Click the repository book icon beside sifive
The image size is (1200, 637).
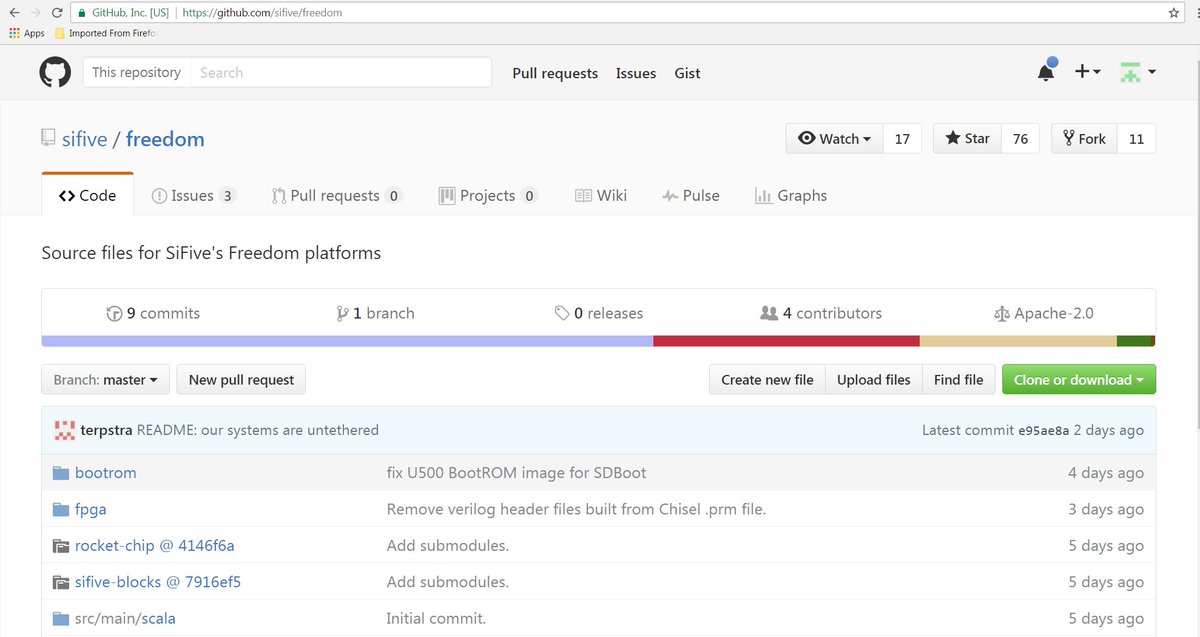48,139
